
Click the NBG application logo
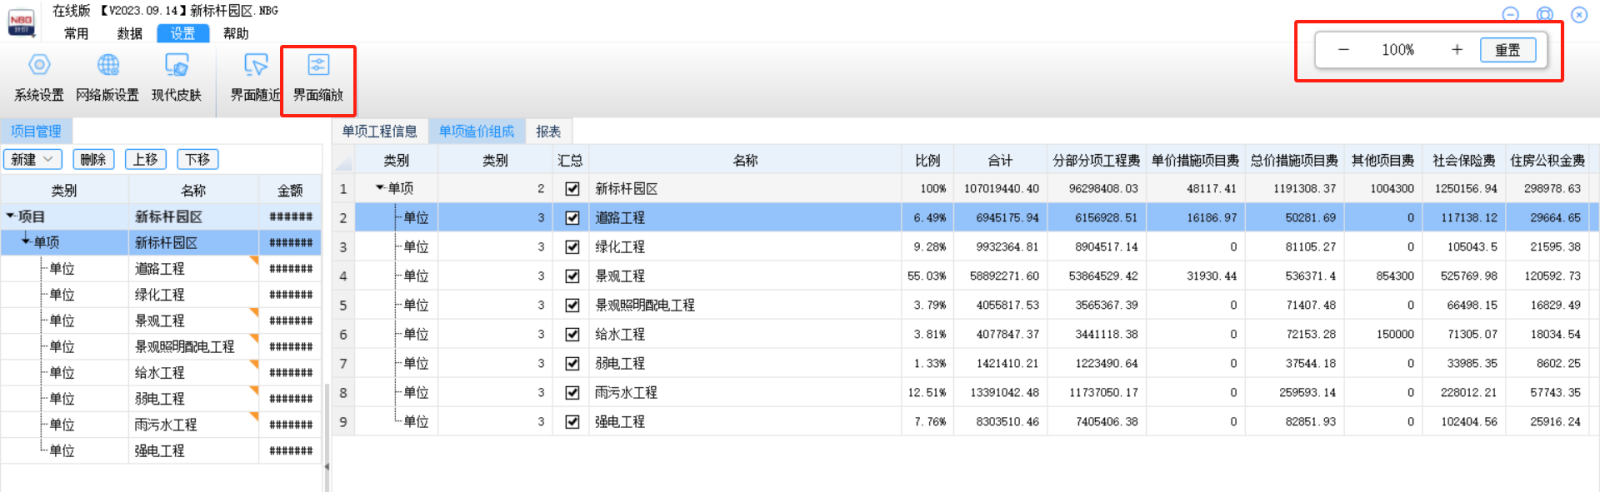click(x=21, y=22)
